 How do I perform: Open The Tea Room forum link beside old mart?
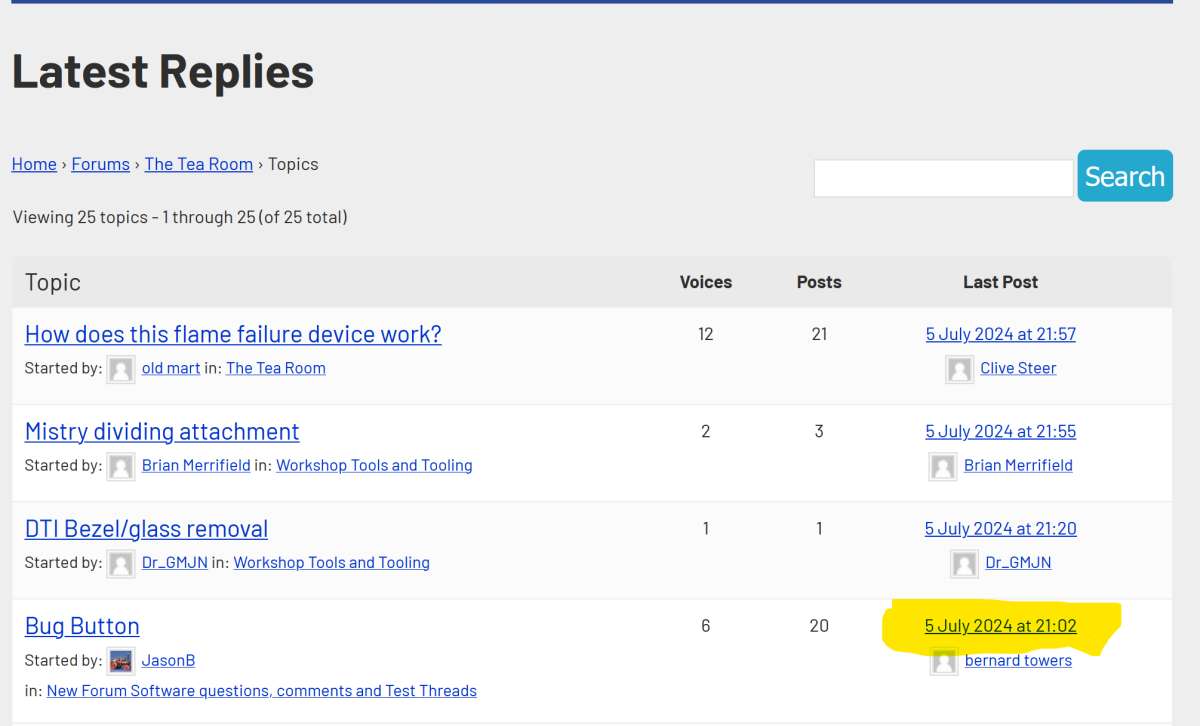[x=276, y=368]
